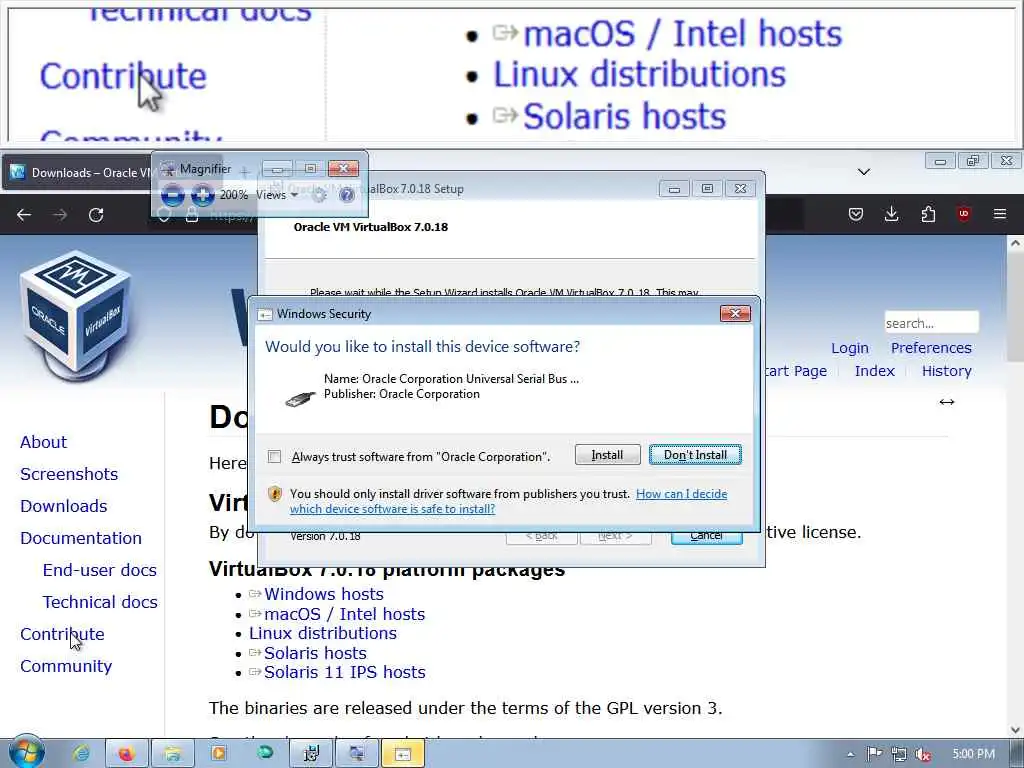The width and height of the screenshot is (1024, 768).
Task: Open the Solaris 11 IPS hosts link
Action: pyautogui.click(x=344, y=672)
